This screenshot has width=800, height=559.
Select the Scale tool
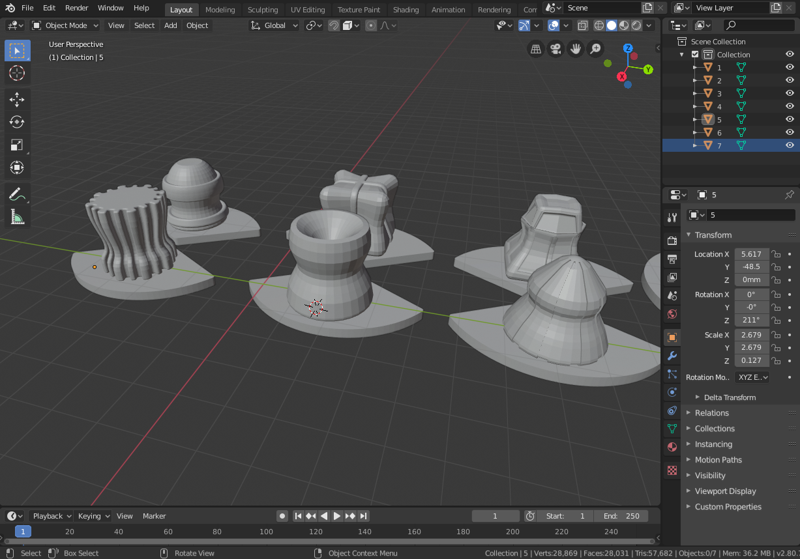coord(17,145)
